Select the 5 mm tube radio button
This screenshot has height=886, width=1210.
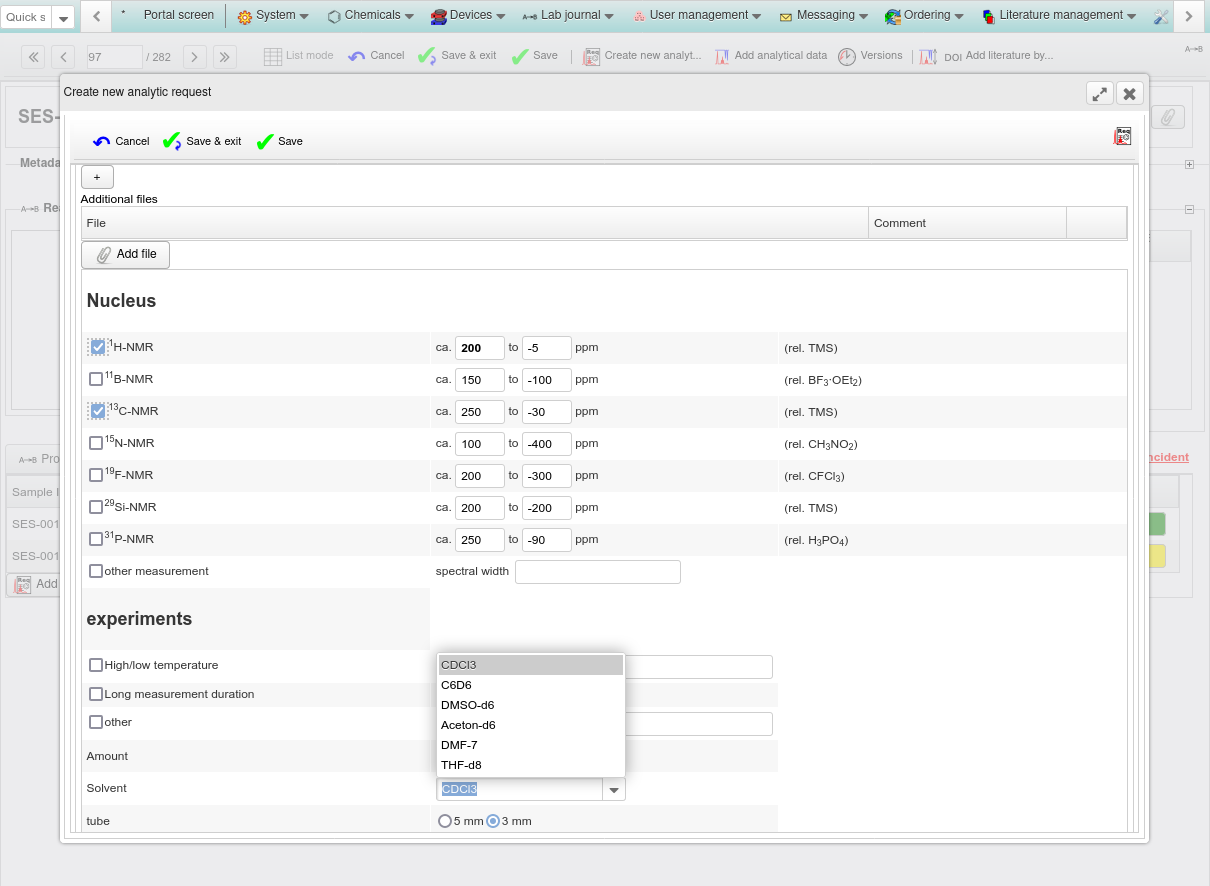pos(445,821)
